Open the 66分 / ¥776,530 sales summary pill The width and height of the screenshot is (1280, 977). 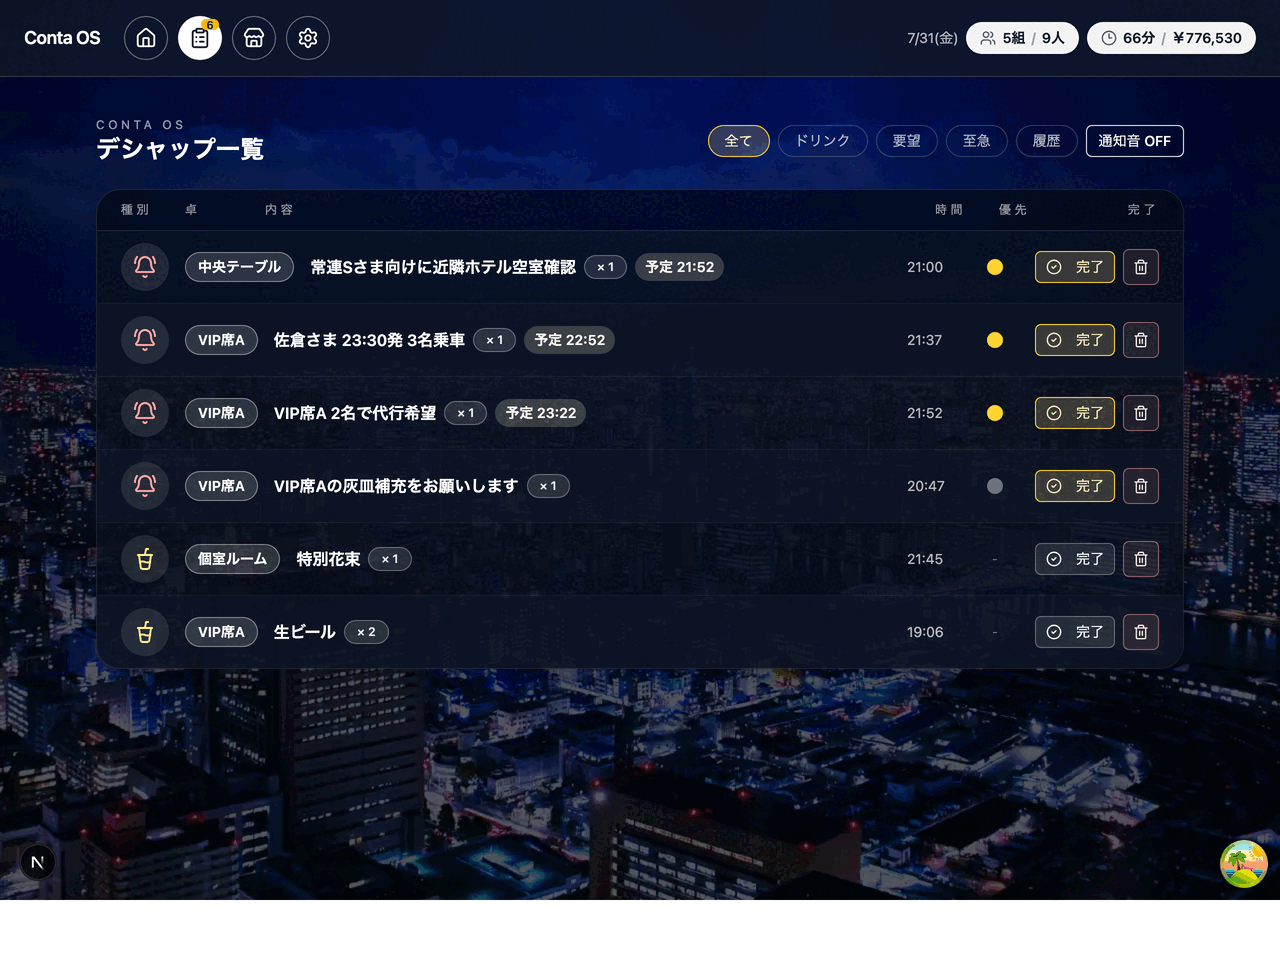tap(1171, 38)
